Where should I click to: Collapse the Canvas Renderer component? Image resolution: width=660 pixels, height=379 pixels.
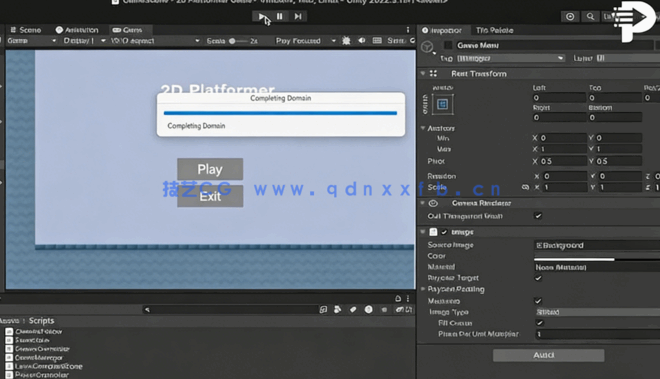coord(423,203)
